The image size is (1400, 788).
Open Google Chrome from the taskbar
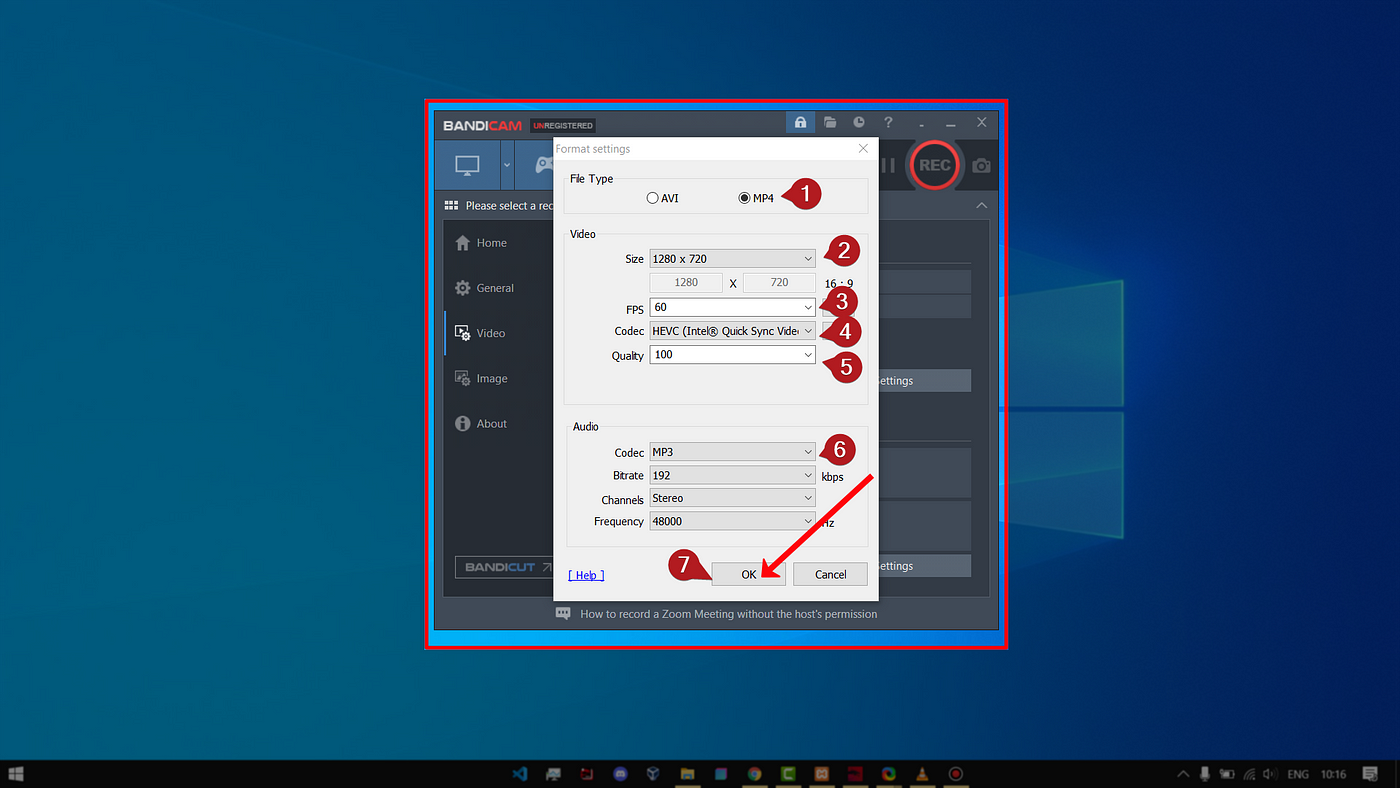click(755, 774)
